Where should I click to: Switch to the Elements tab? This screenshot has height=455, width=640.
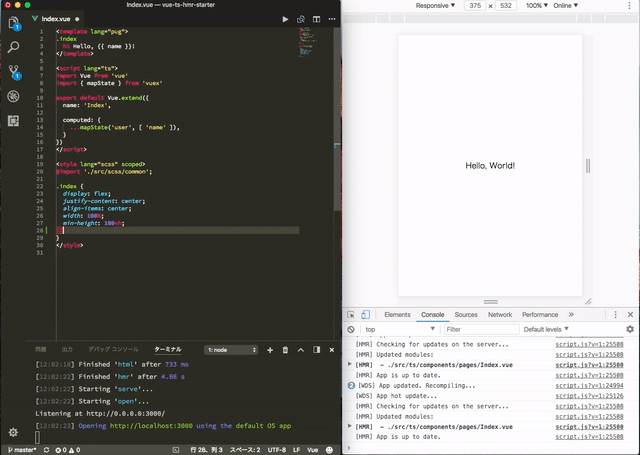(x=397, y=315)
